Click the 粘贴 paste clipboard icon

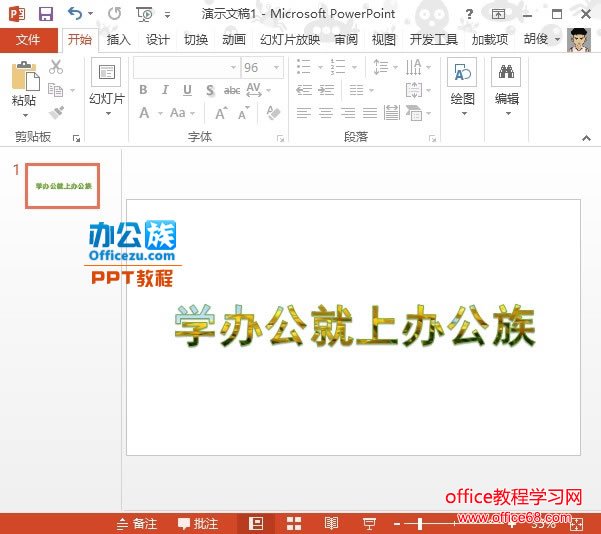coord(25,76)
